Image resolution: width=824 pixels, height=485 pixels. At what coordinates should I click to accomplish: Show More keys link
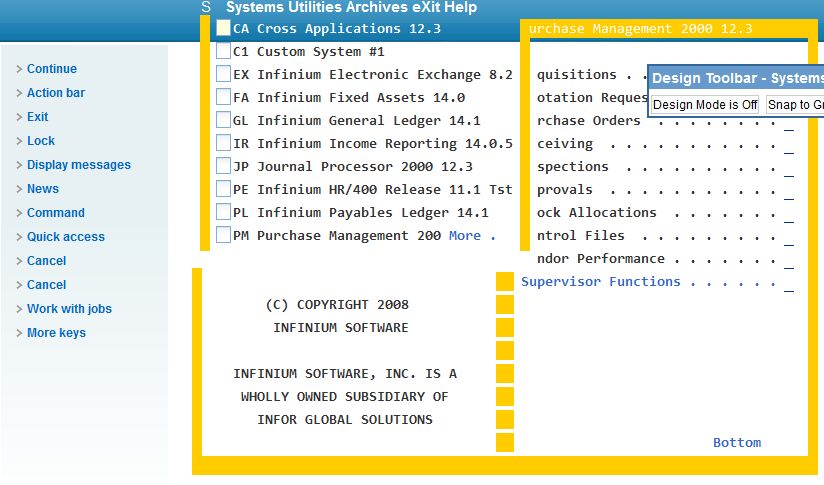[x=56, y=333]
